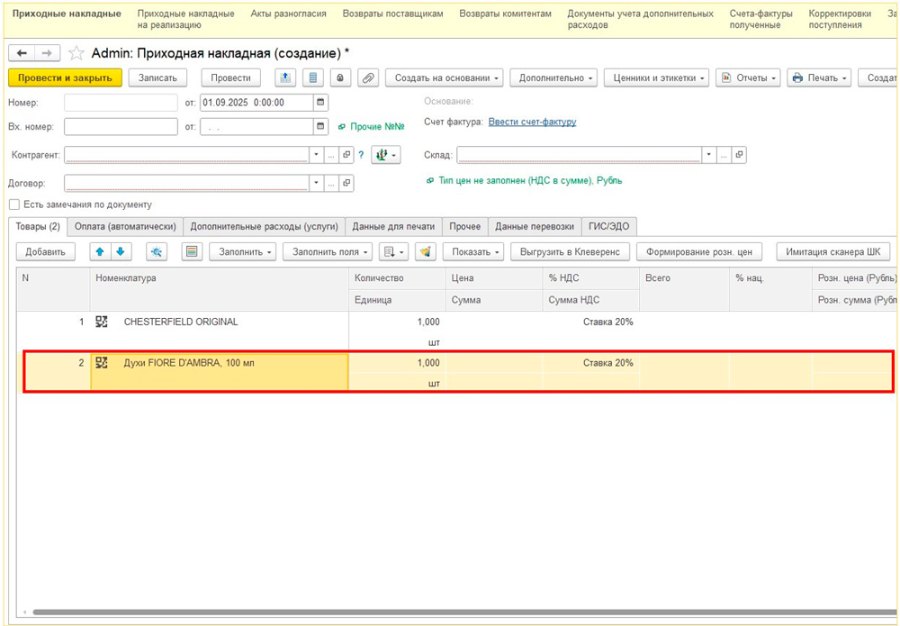Open 'Акты разногласия' in the top navigation
Image resolution: width=900 pixels, height=626 pixels.
288,14
